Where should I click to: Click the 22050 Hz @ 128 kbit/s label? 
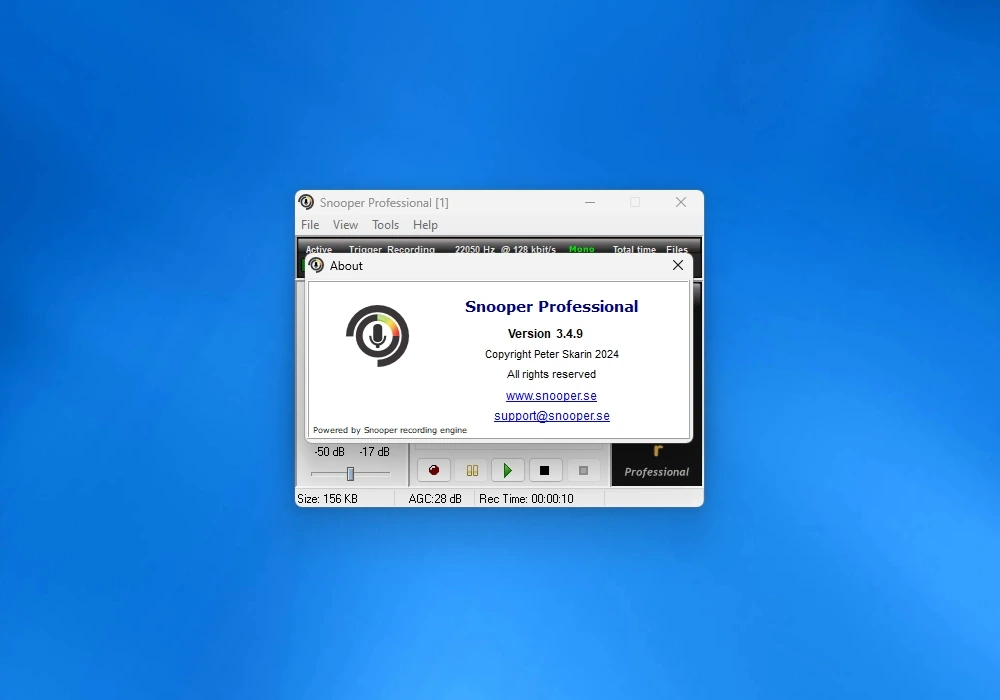pyautogui.click(x=505, y=249)
